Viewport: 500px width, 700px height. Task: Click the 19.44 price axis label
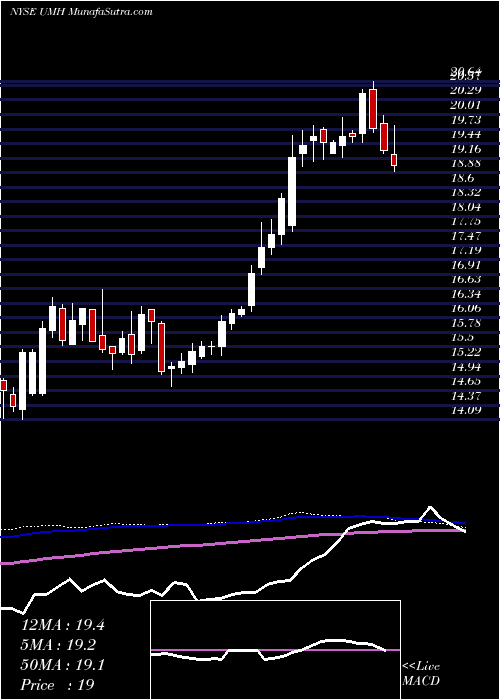pos(466,134)
